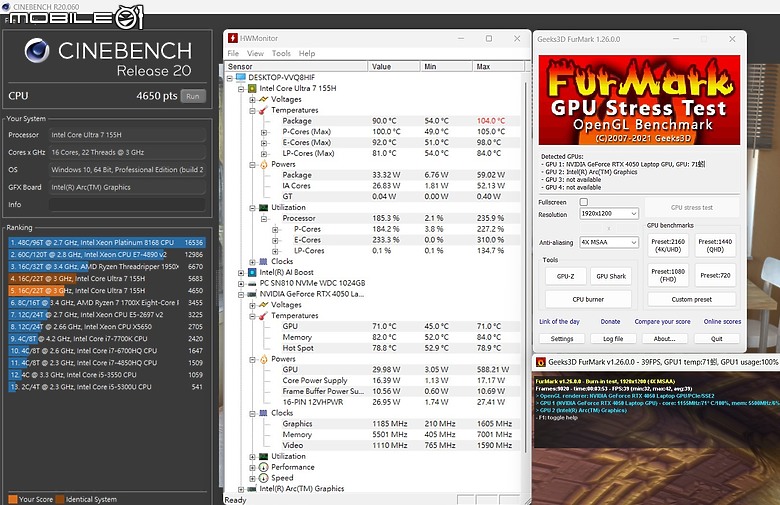Start the CPU burner tool
The image size is (780, 505).
tap(588, 300)
